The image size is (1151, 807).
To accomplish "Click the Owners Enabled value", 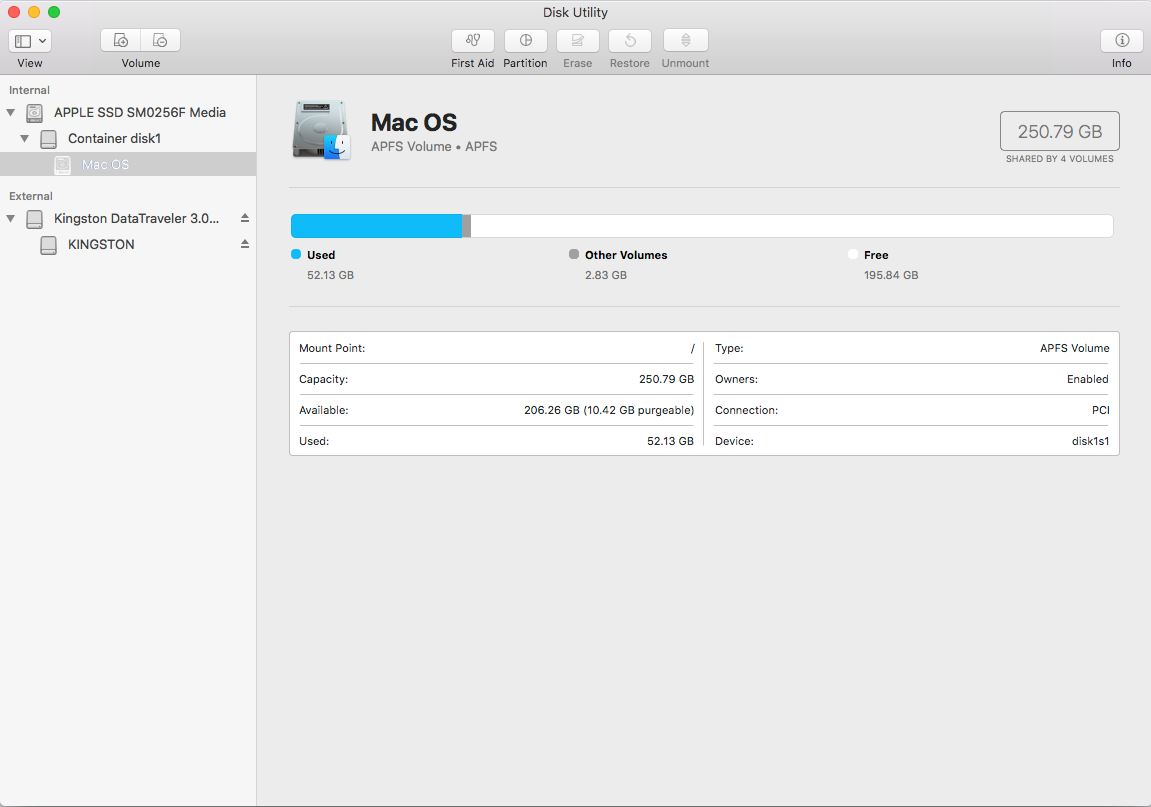I will 1088,379.
